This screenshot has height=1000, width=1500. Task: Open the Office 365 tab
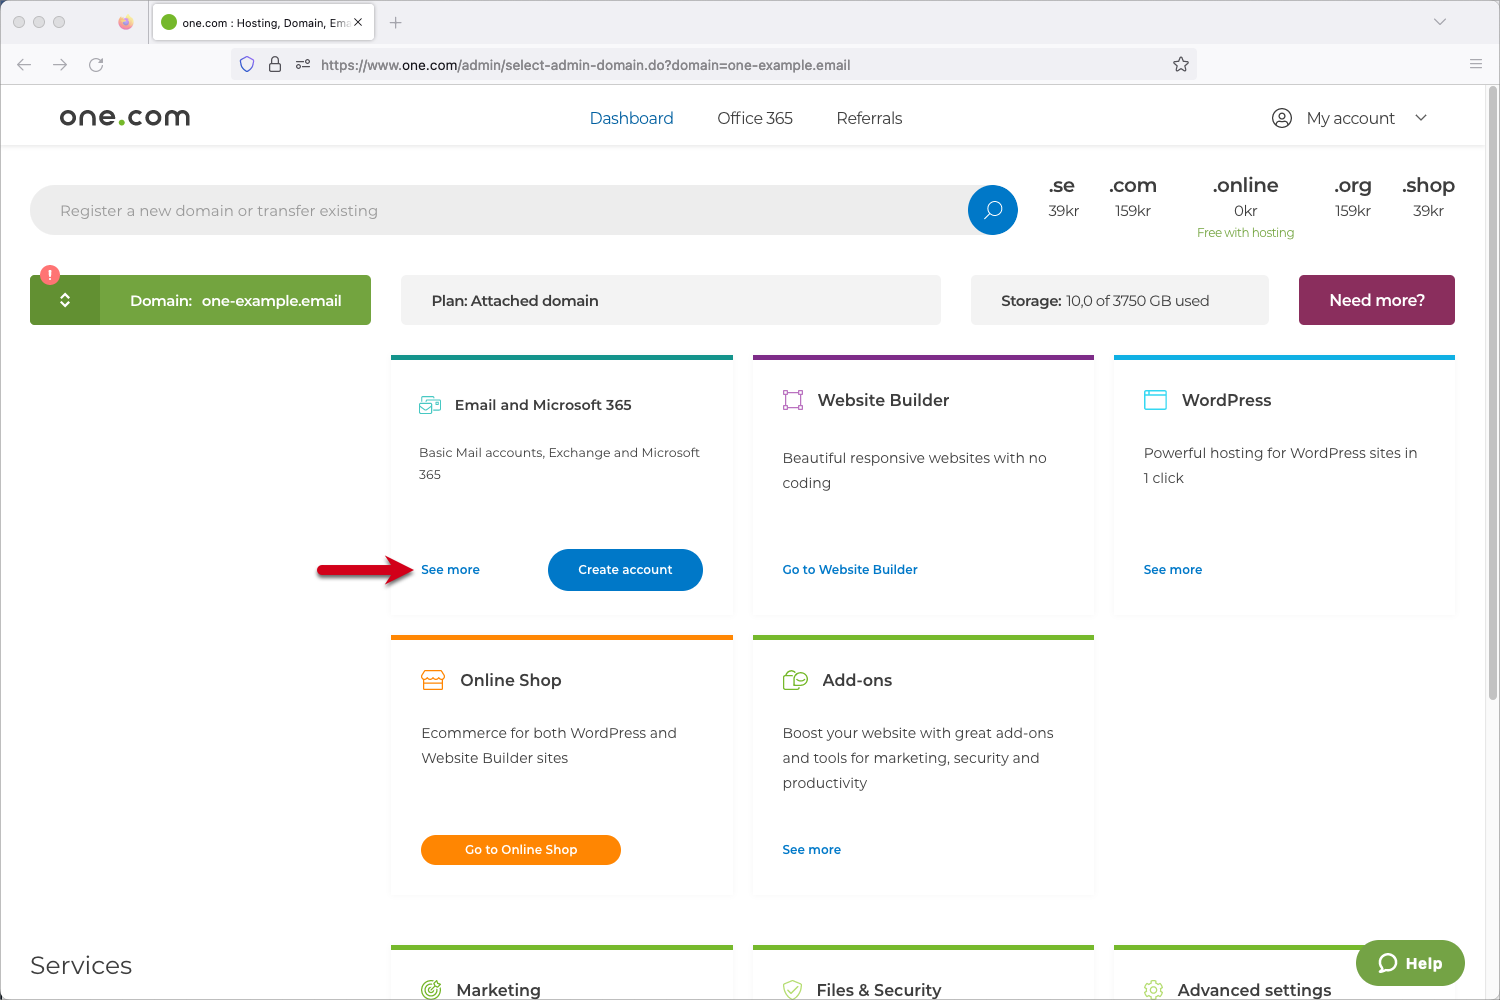point(755,118)
